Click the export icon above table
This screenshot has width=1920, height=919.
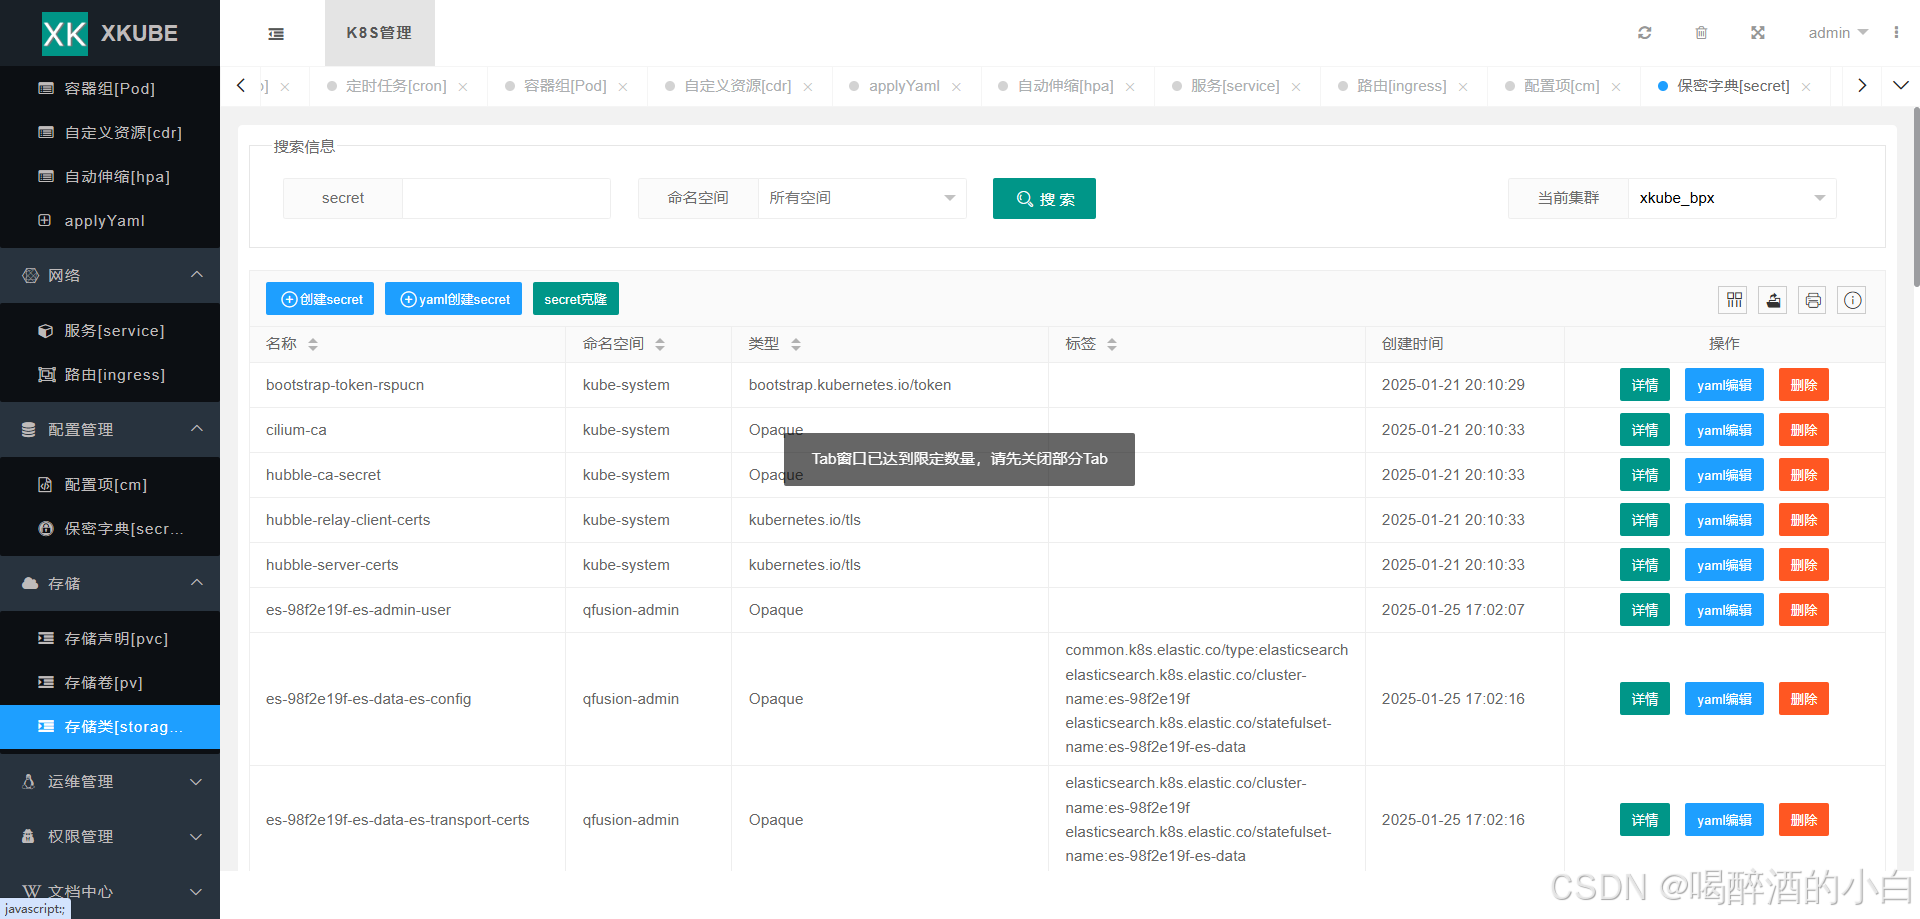[x=1773, y=300]
